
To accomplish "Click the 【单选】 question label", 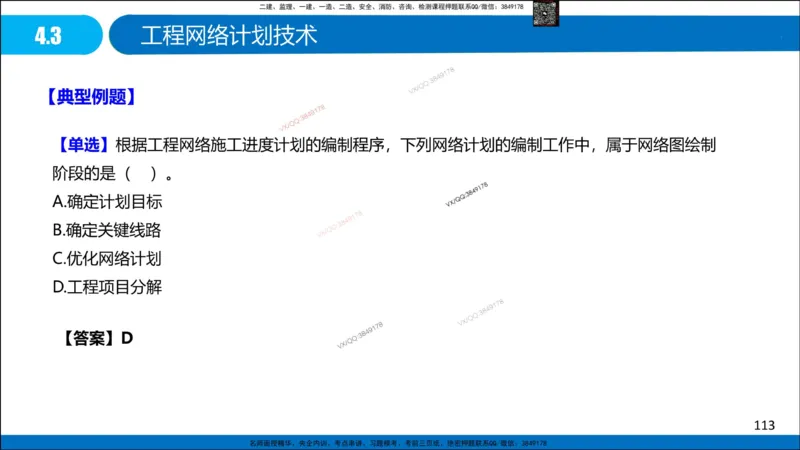I will click(x=83, y=145).
